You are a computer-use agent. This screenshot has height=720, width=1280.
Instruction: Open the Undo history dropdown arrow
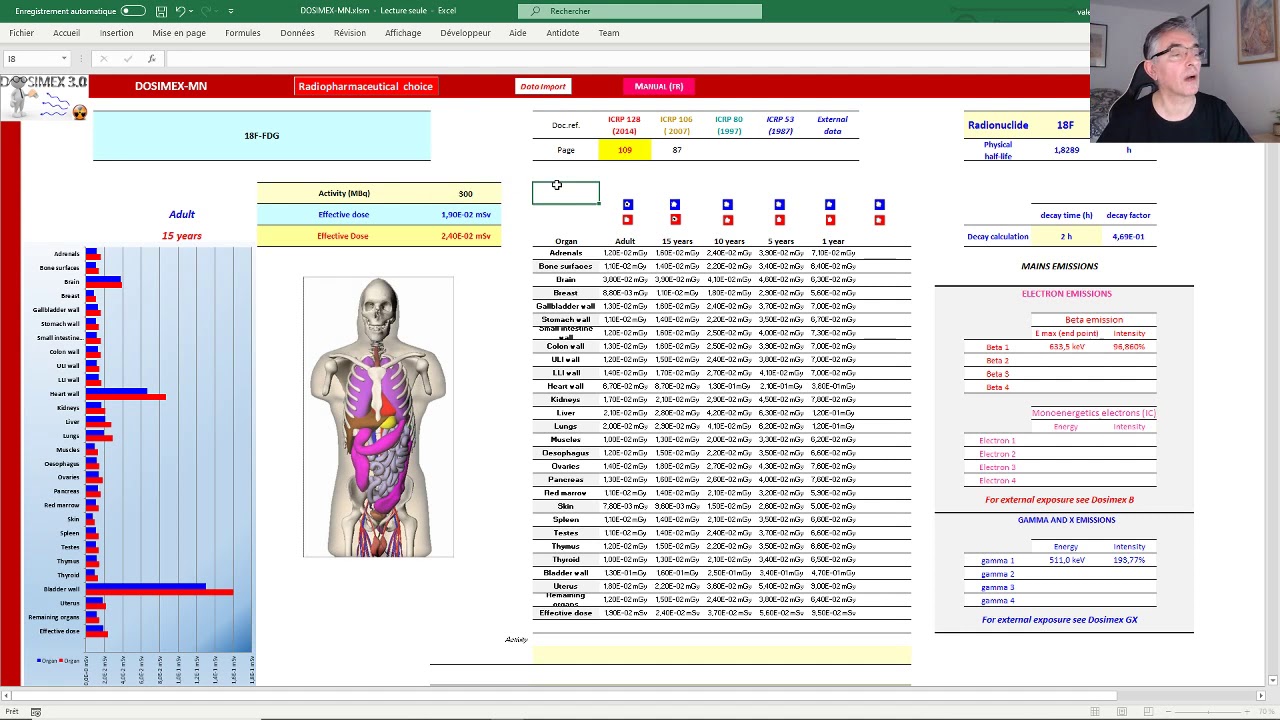click(190, 11)
